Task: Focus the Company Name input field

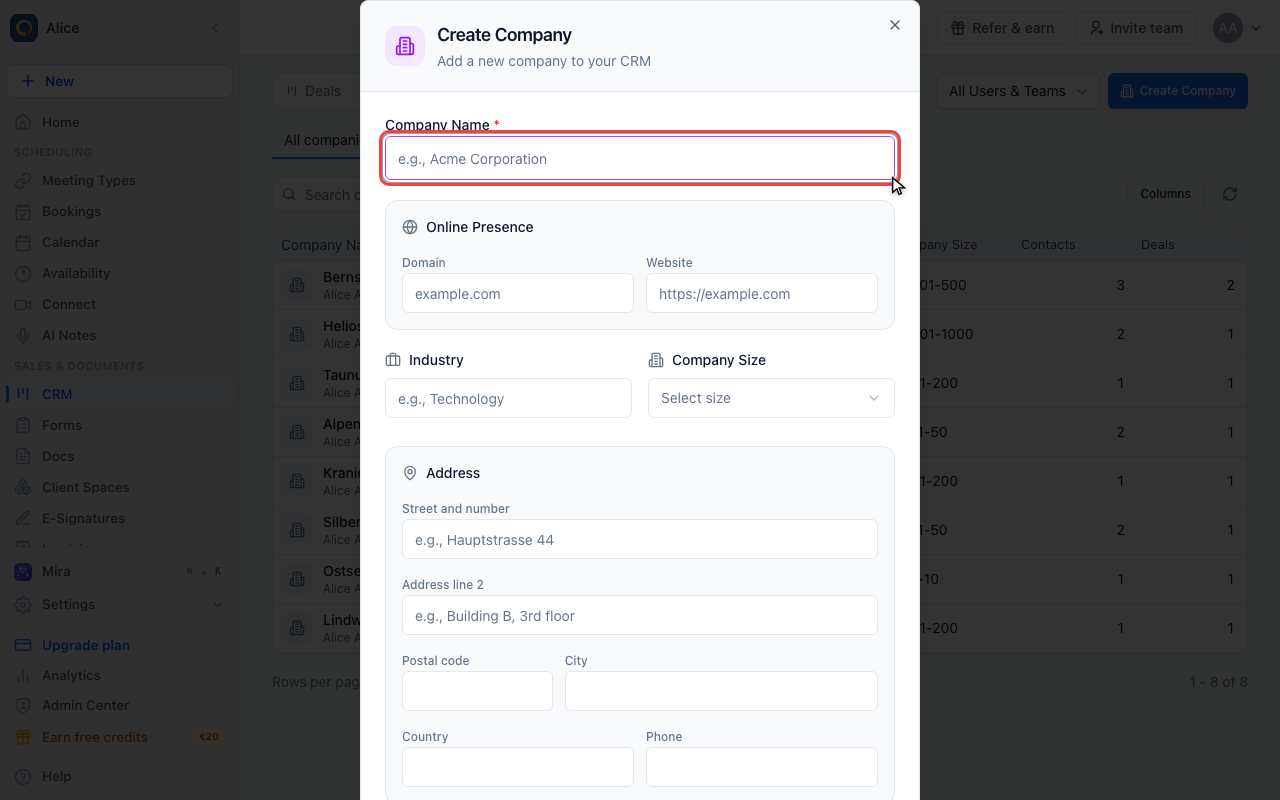Action: tap(640, 159)
